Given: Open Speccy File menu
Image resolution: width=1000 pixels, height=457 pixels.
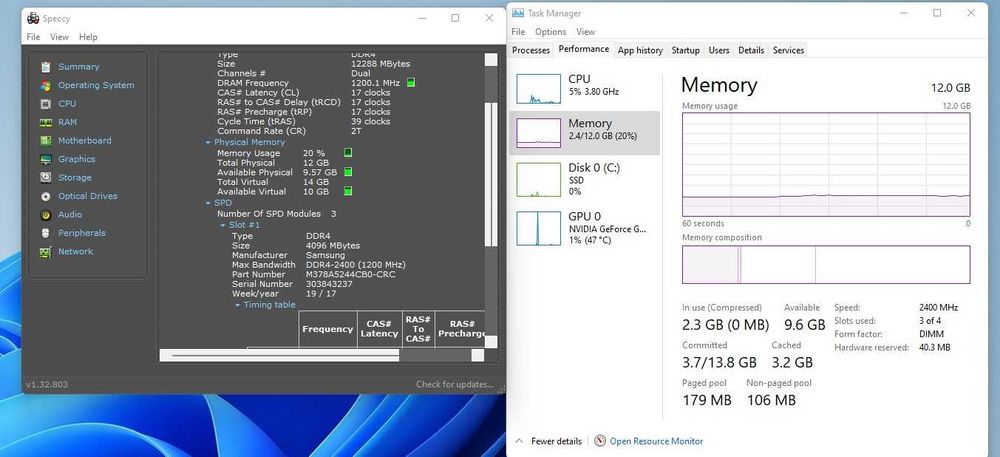Looking at the screenshot, I should [x=33, y=37].
